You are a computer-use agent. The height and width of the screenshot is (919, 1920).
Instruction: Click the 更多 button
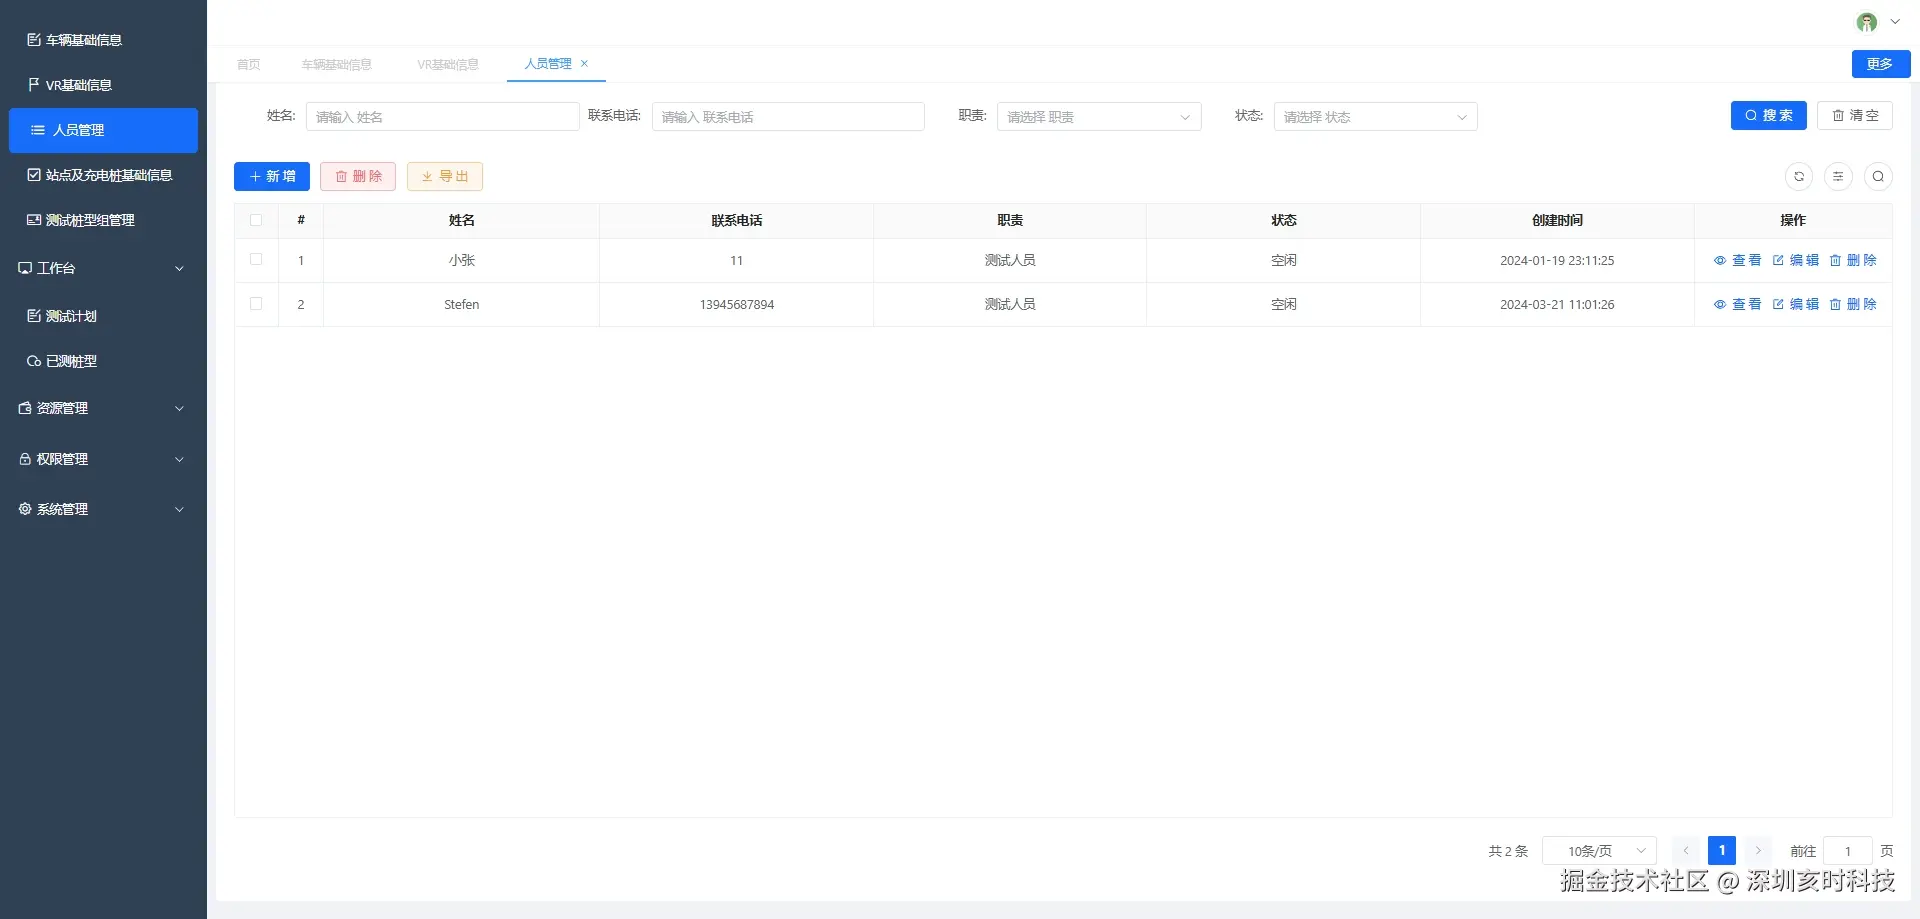[x=1881, y=64]
